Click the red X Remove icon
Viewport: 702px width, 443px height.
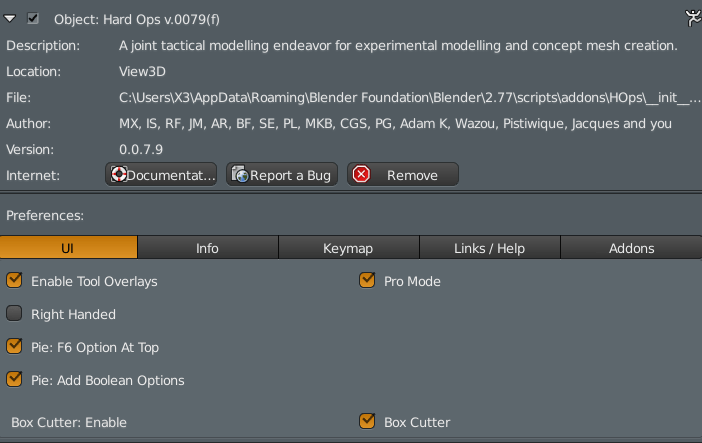361,175
